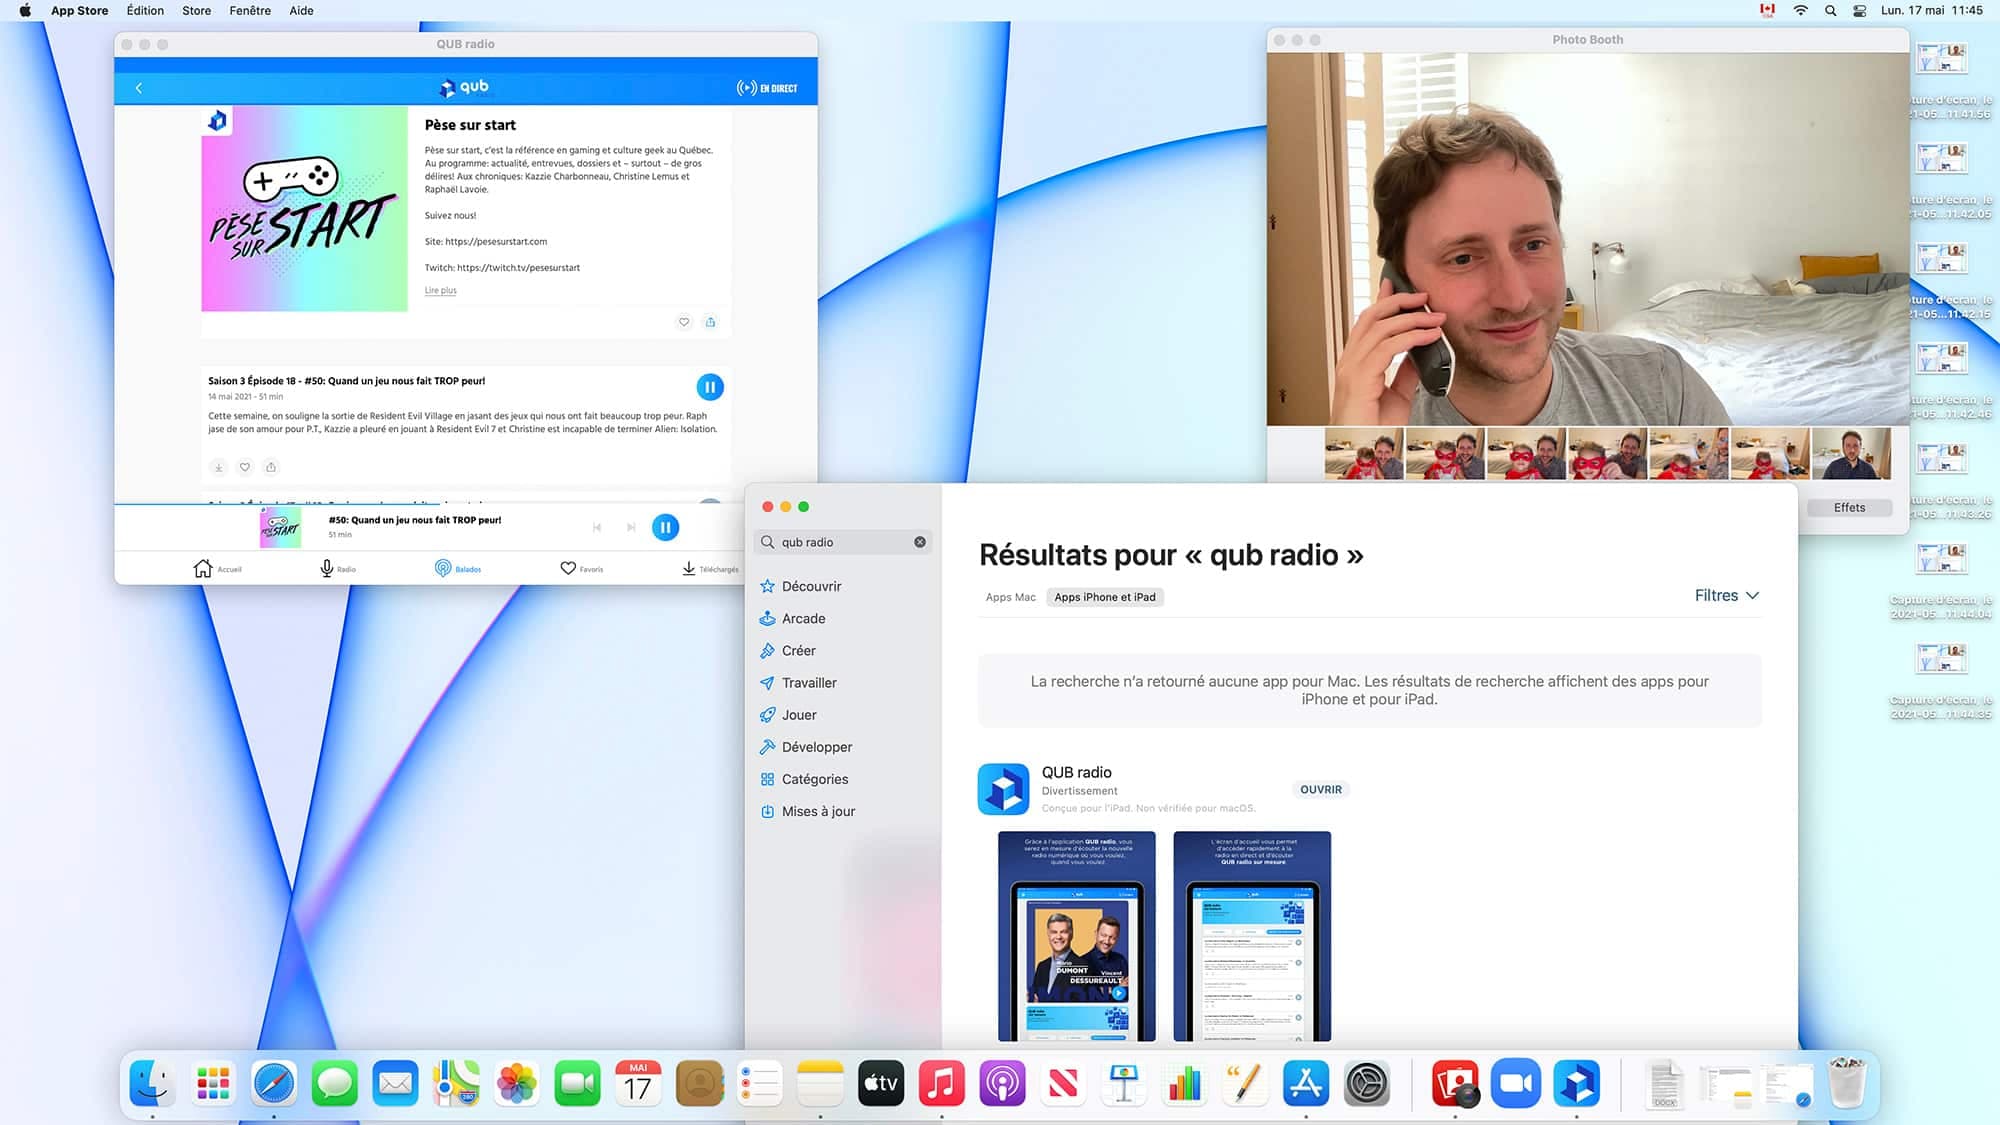Switch to the Apps Mac tab
This screenshot has height=1125, width=2000.
[x=1009, y=597]
